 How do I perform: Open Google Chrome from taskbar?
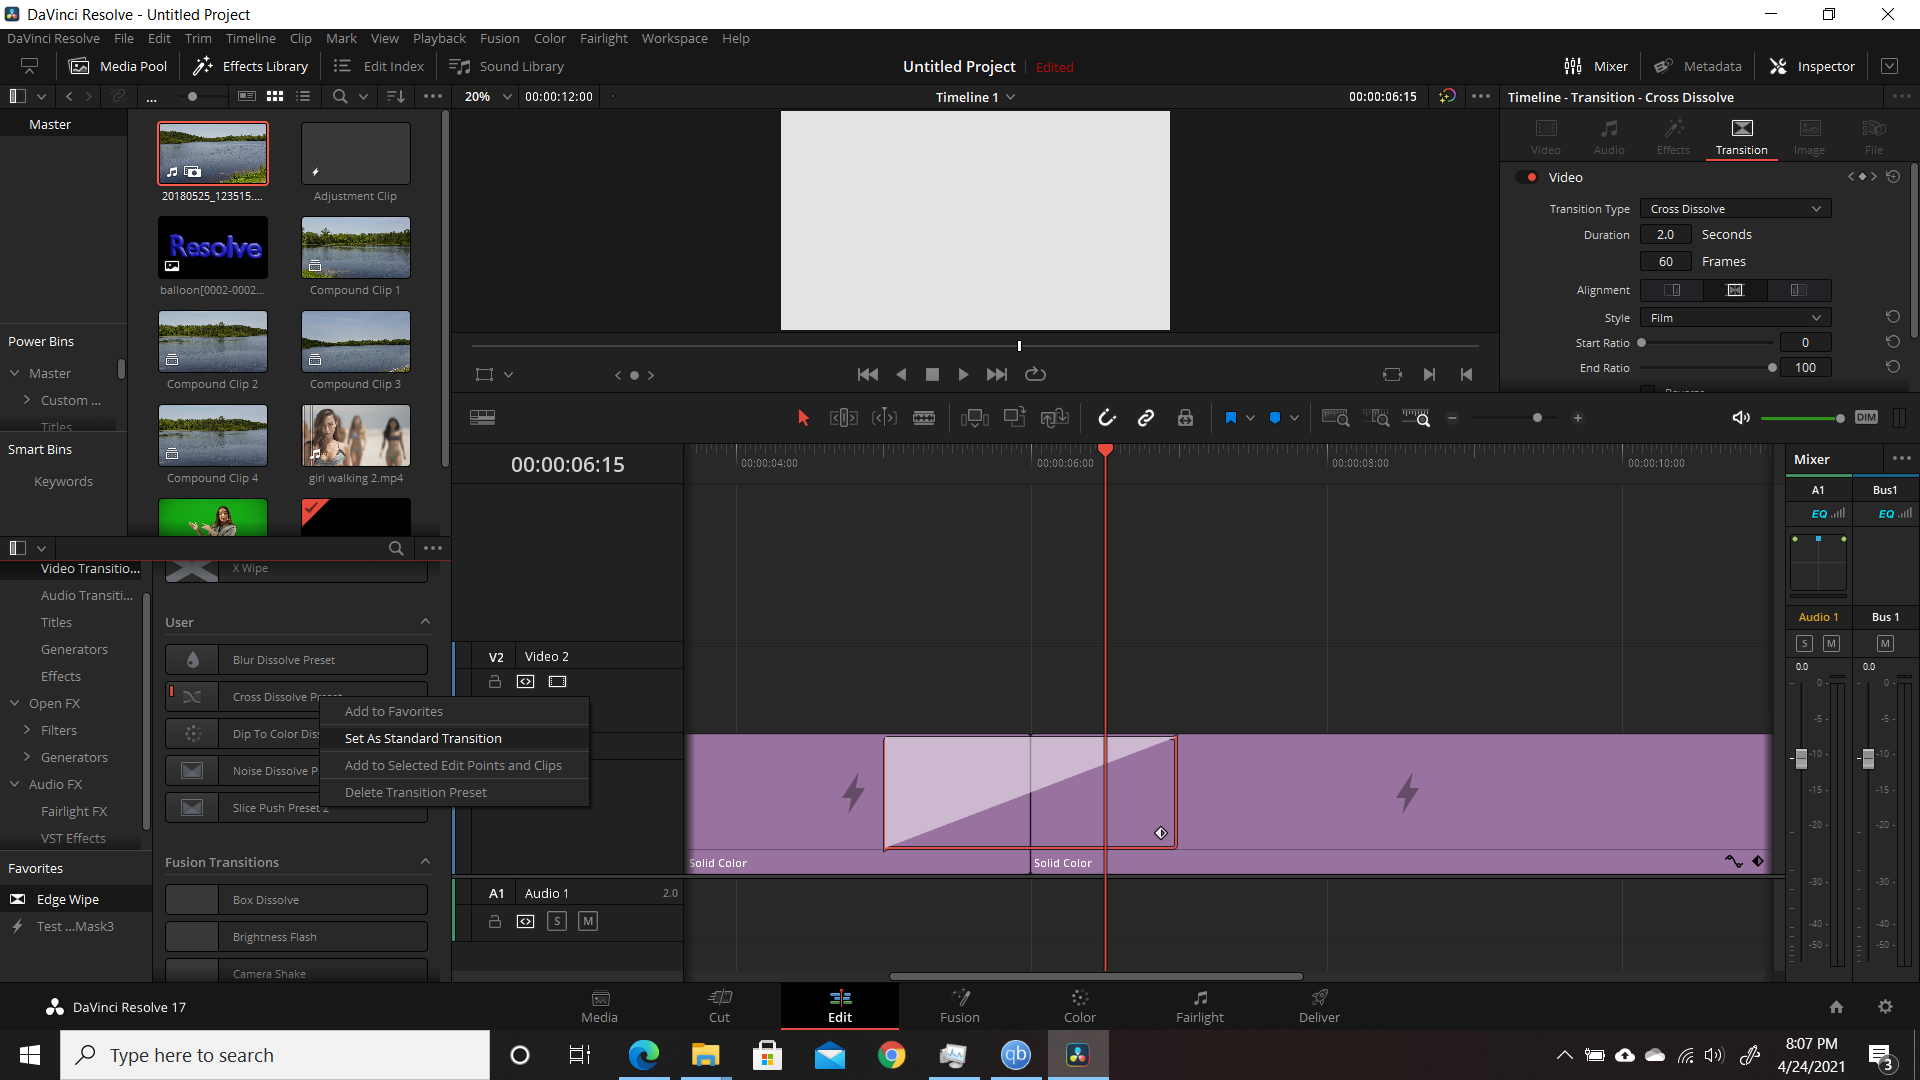[891, 1055]
